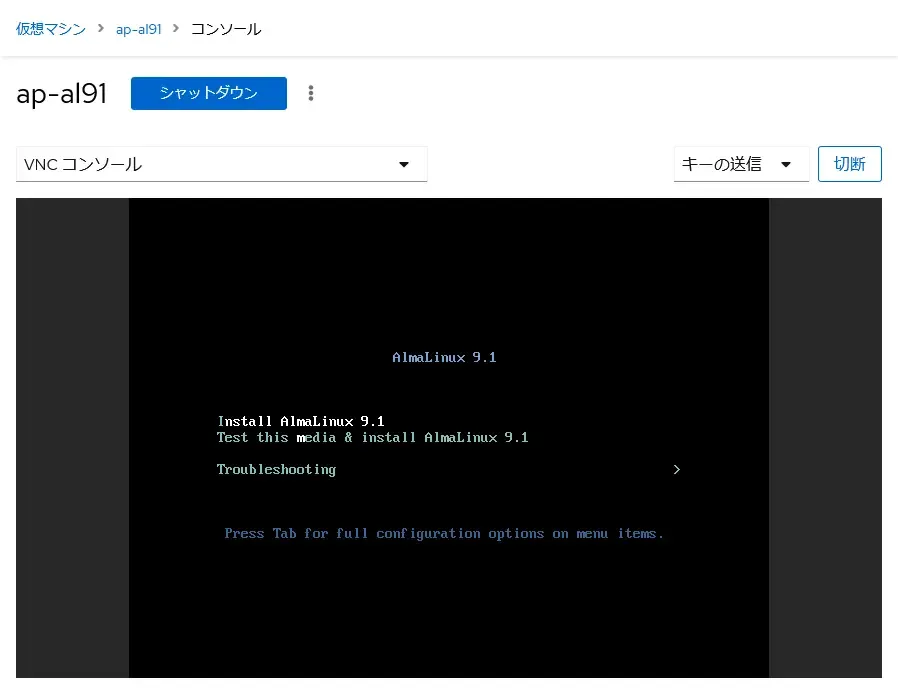Click the コンソール breadcrumb text
Screen dimensions: 898x696
[226, 29]
